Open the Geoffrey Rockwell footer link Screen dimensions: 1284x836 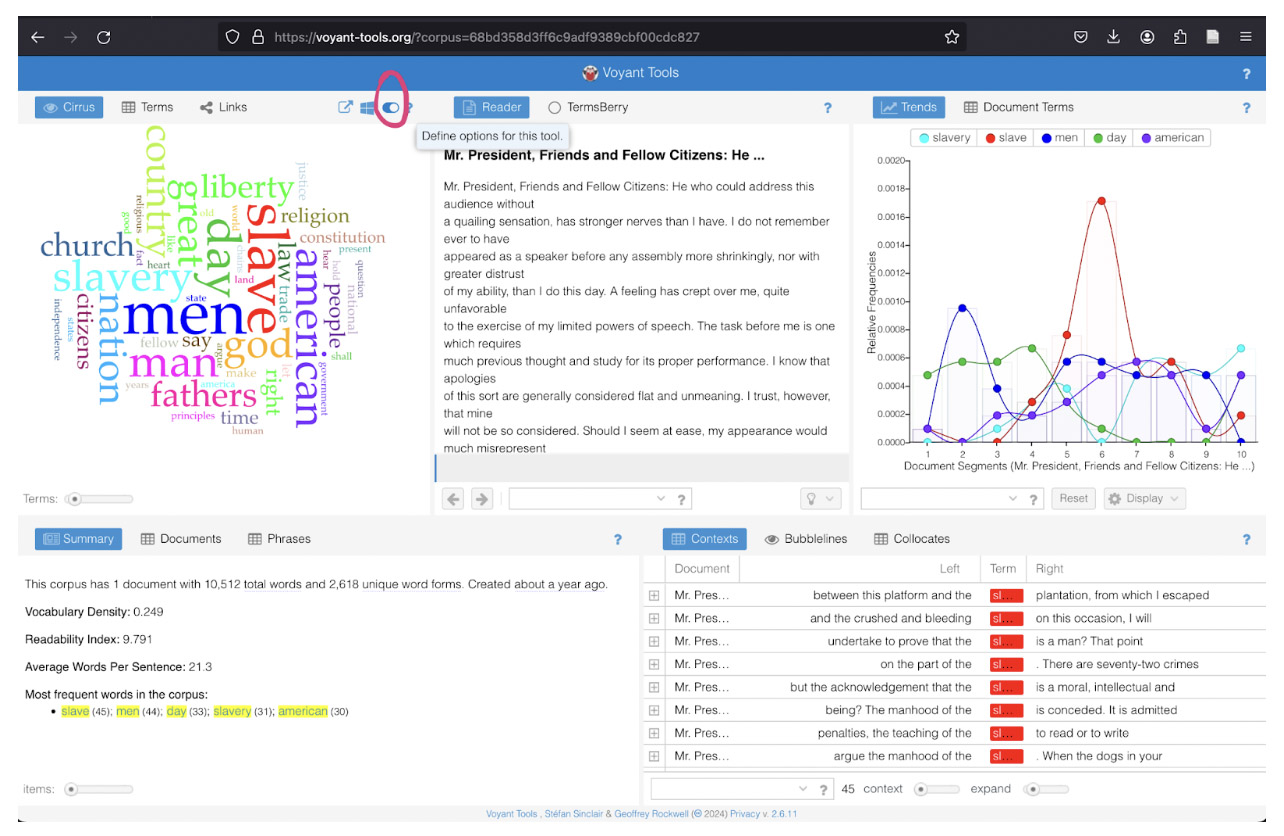(x=650, y=814)
